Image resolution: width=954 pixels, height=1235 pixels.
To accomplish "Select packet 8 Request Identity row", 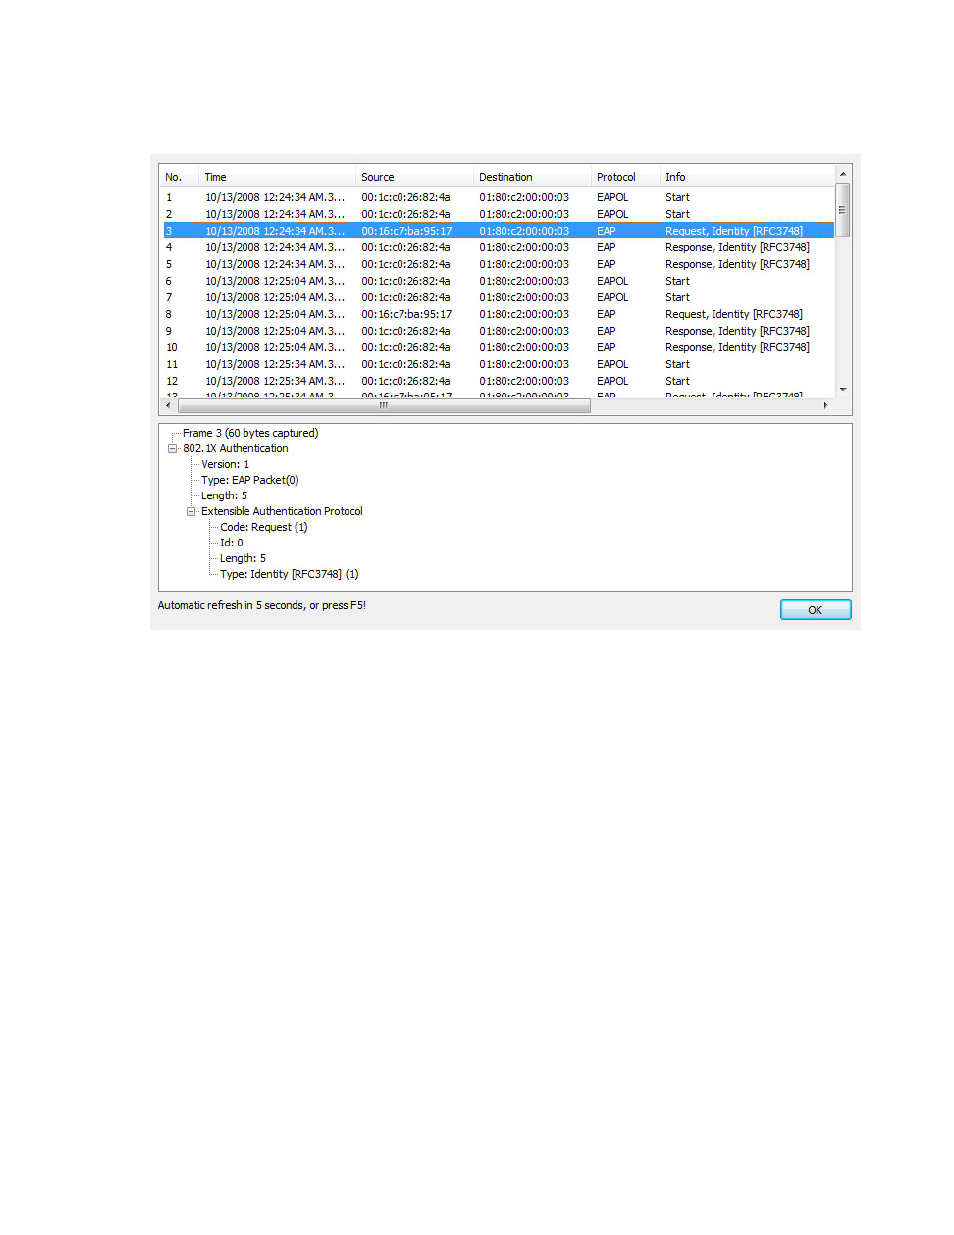I will pyautogui.click(x=498, y=314).
